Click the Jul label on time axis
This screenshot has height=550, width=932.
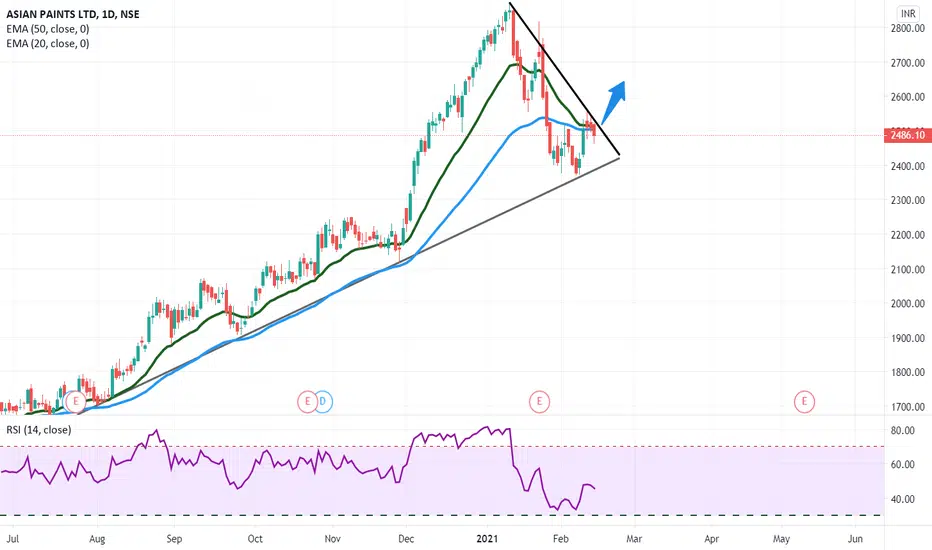point(12,539)
